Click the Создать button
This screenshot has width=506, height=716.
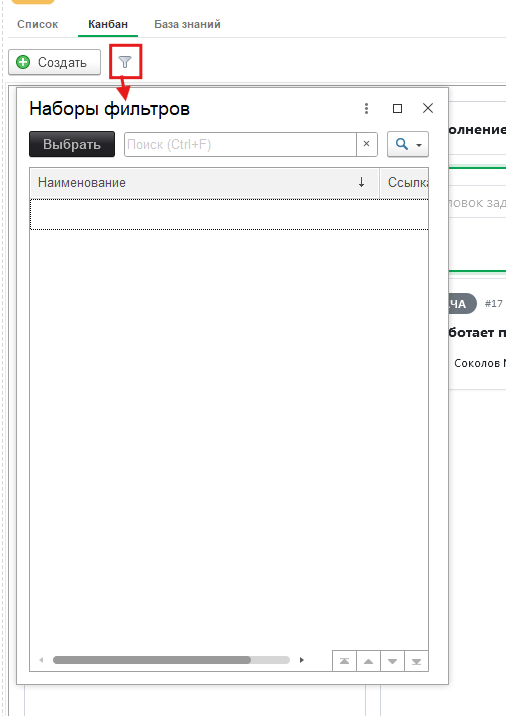(54, 62)
